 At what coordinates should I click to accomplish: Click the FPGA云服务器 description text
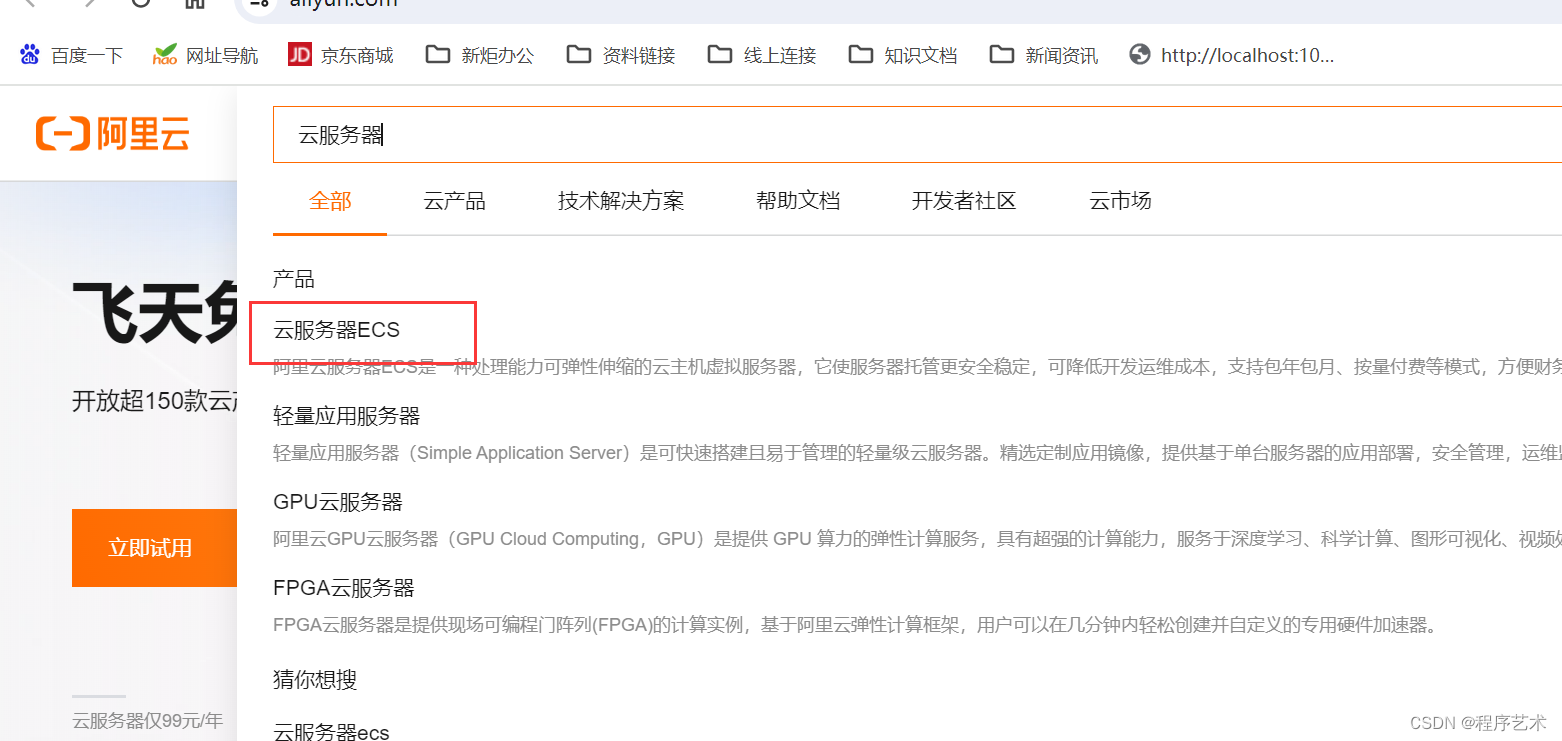(856, 626)
